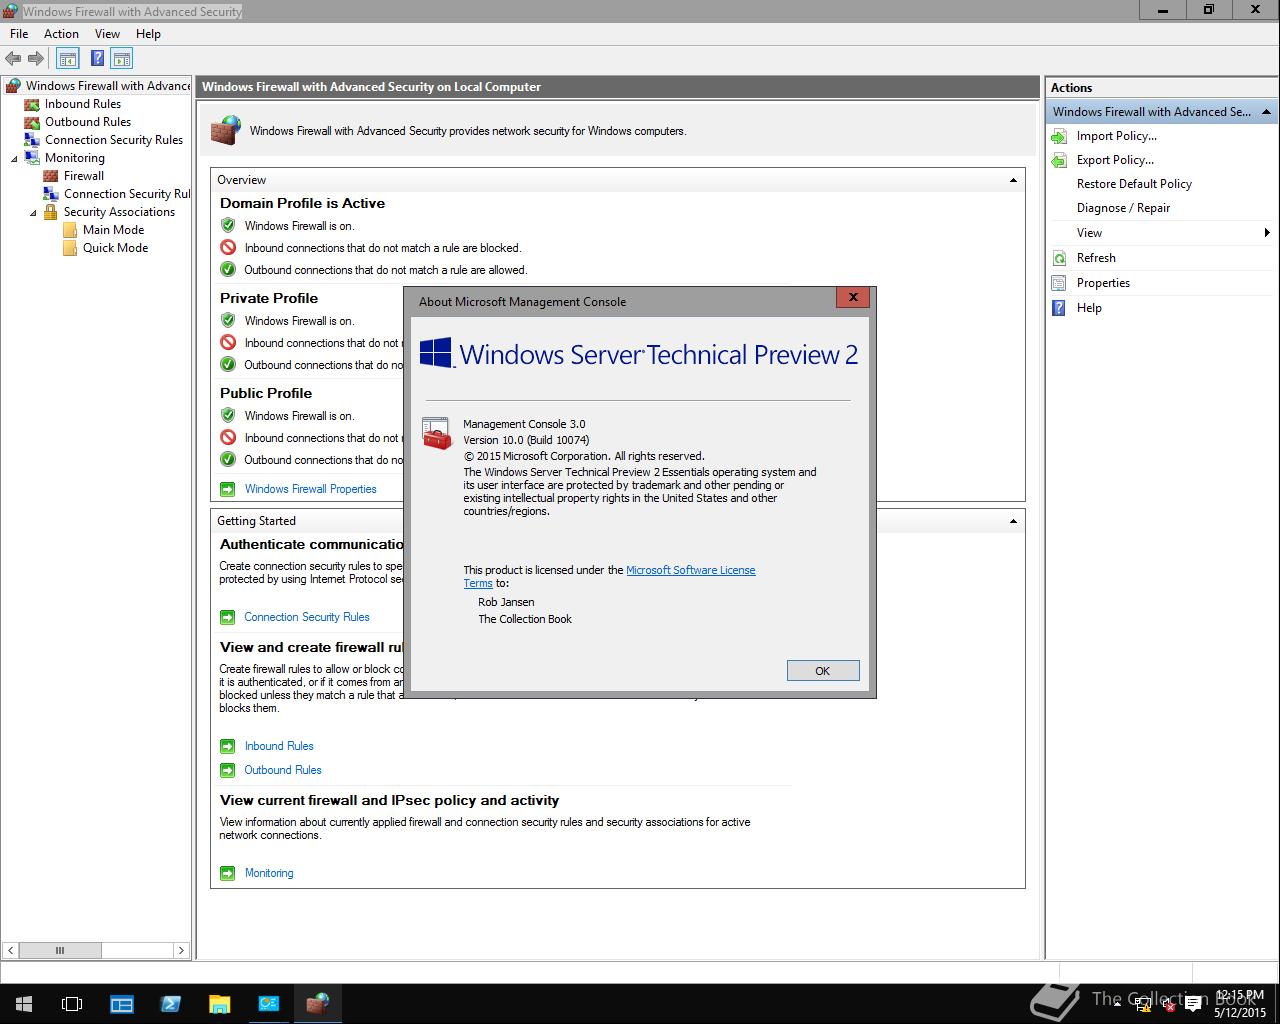
Task: Select the root Windows Firewall with Advanced Security node
Action: click(x=107, y=86)
